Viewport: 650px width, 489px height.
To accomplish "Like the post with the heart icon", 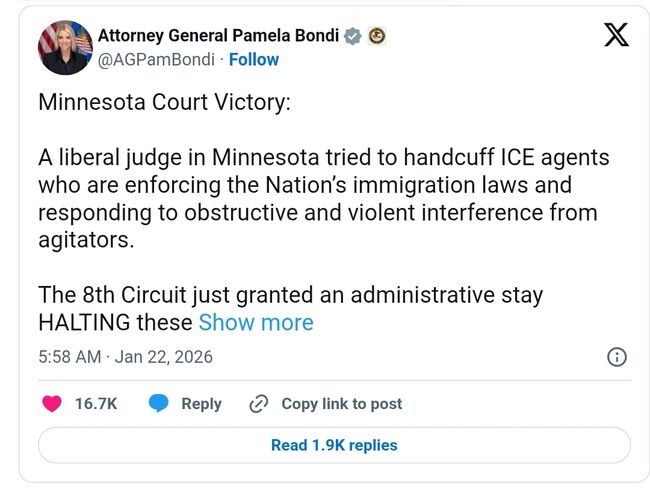I will (52, 404).
